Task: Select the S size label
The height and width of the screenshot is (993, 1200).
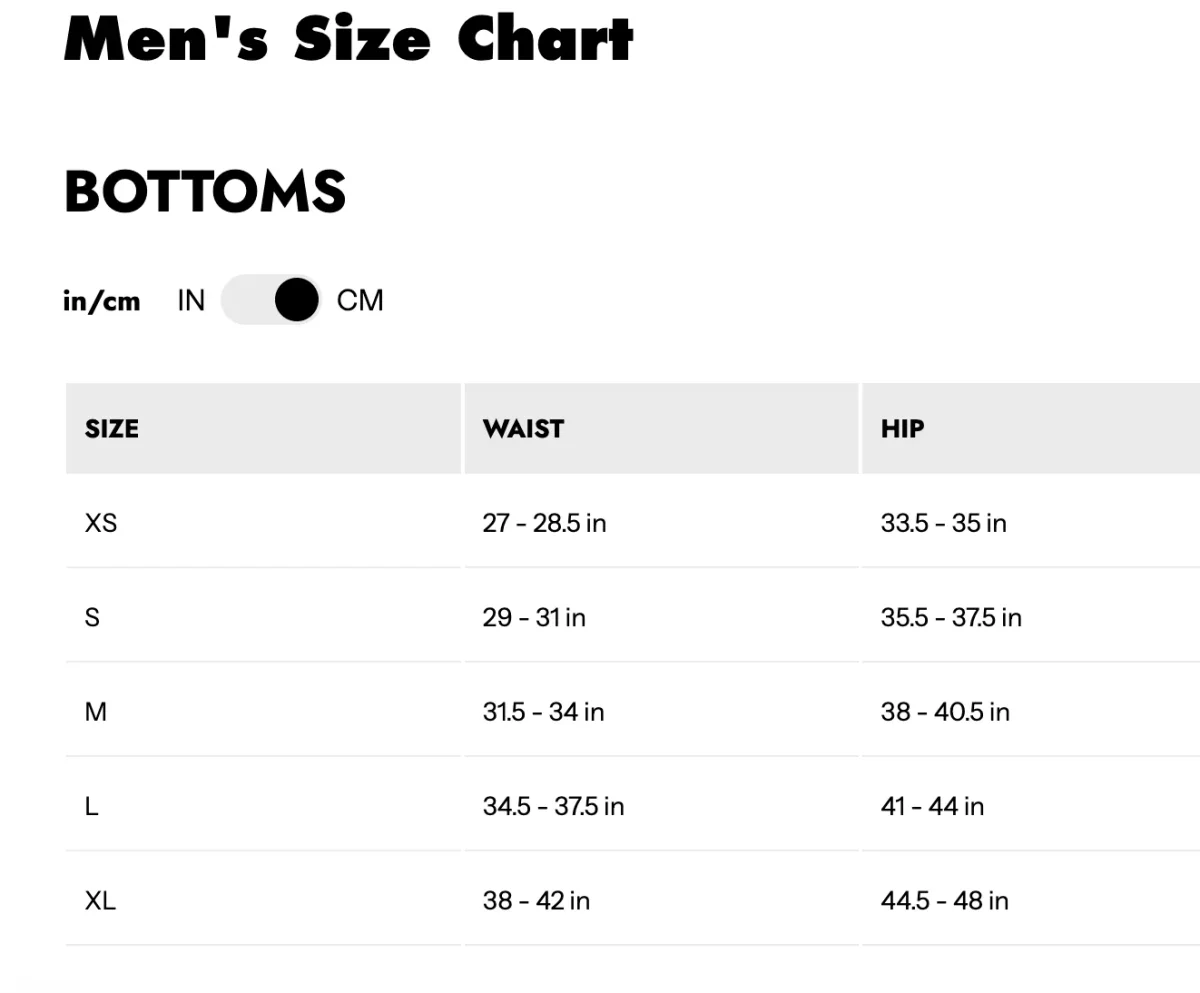Action: pyautogui.click(x=92, y=617)
